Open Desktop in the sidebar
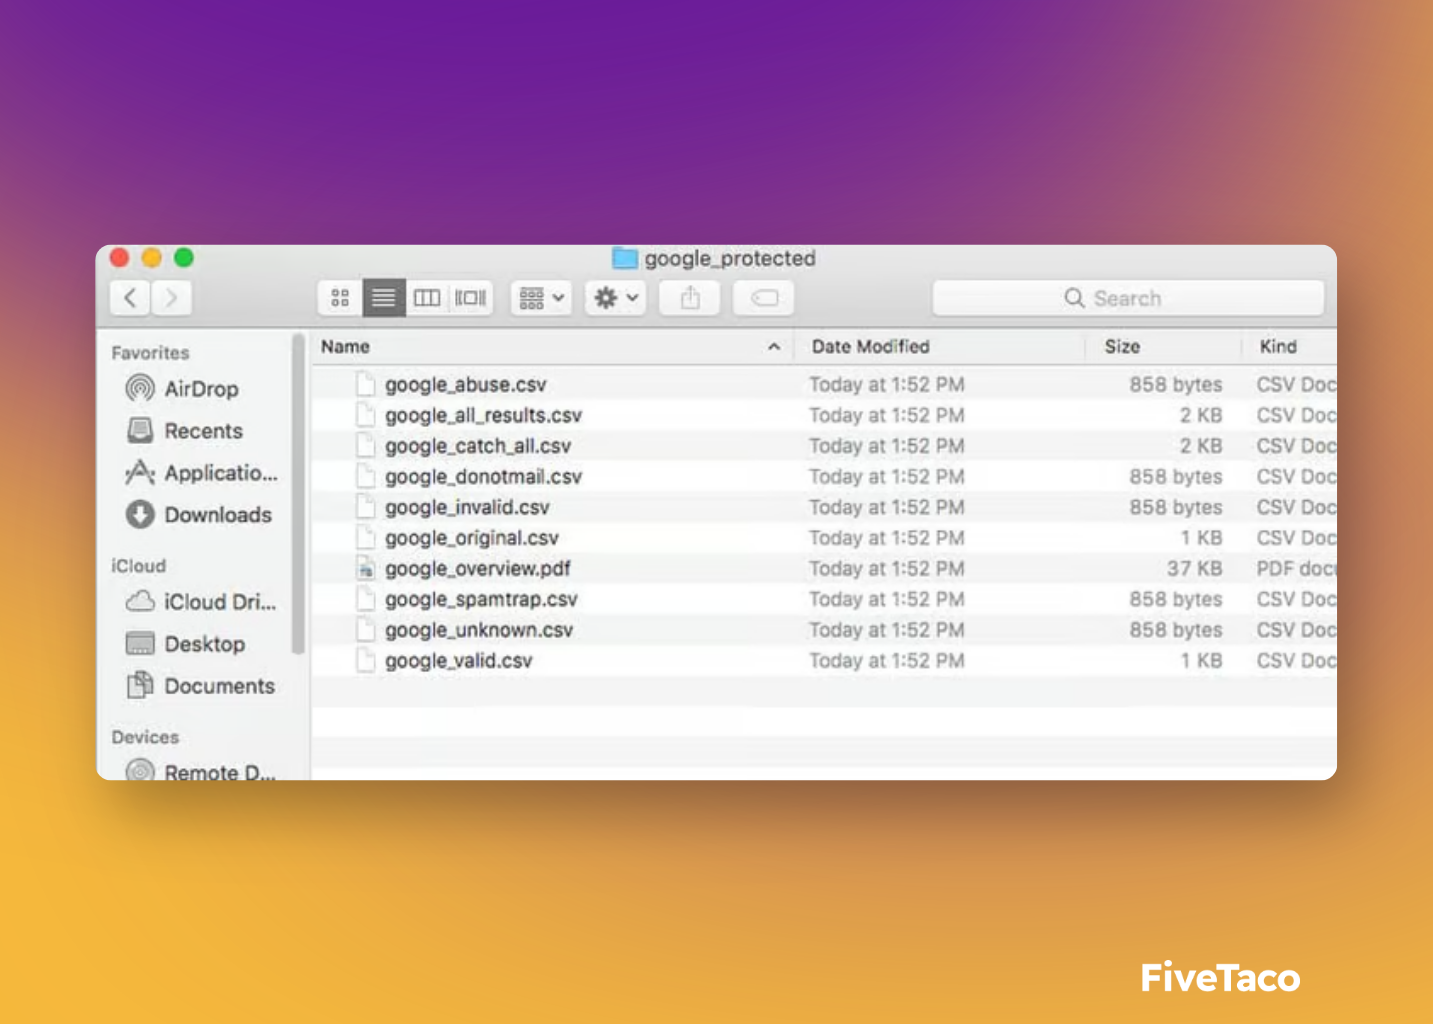 [x=186, y=643]
